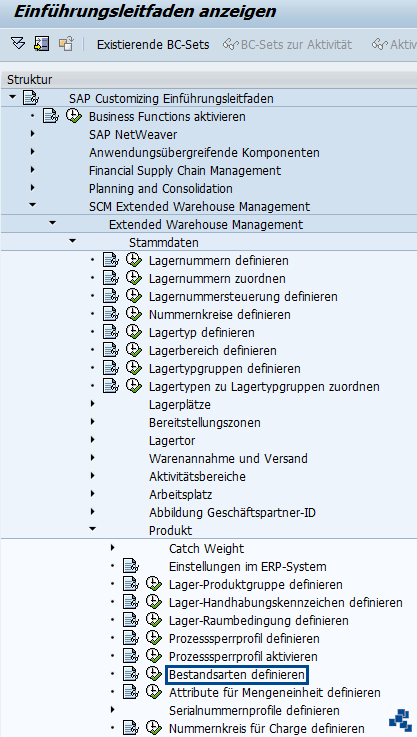The height and width of the screenshot is (737, 417).
Task: Execute Lager-Handhabungskennzeichen definieren activity icon
Action: click(154, 602)
